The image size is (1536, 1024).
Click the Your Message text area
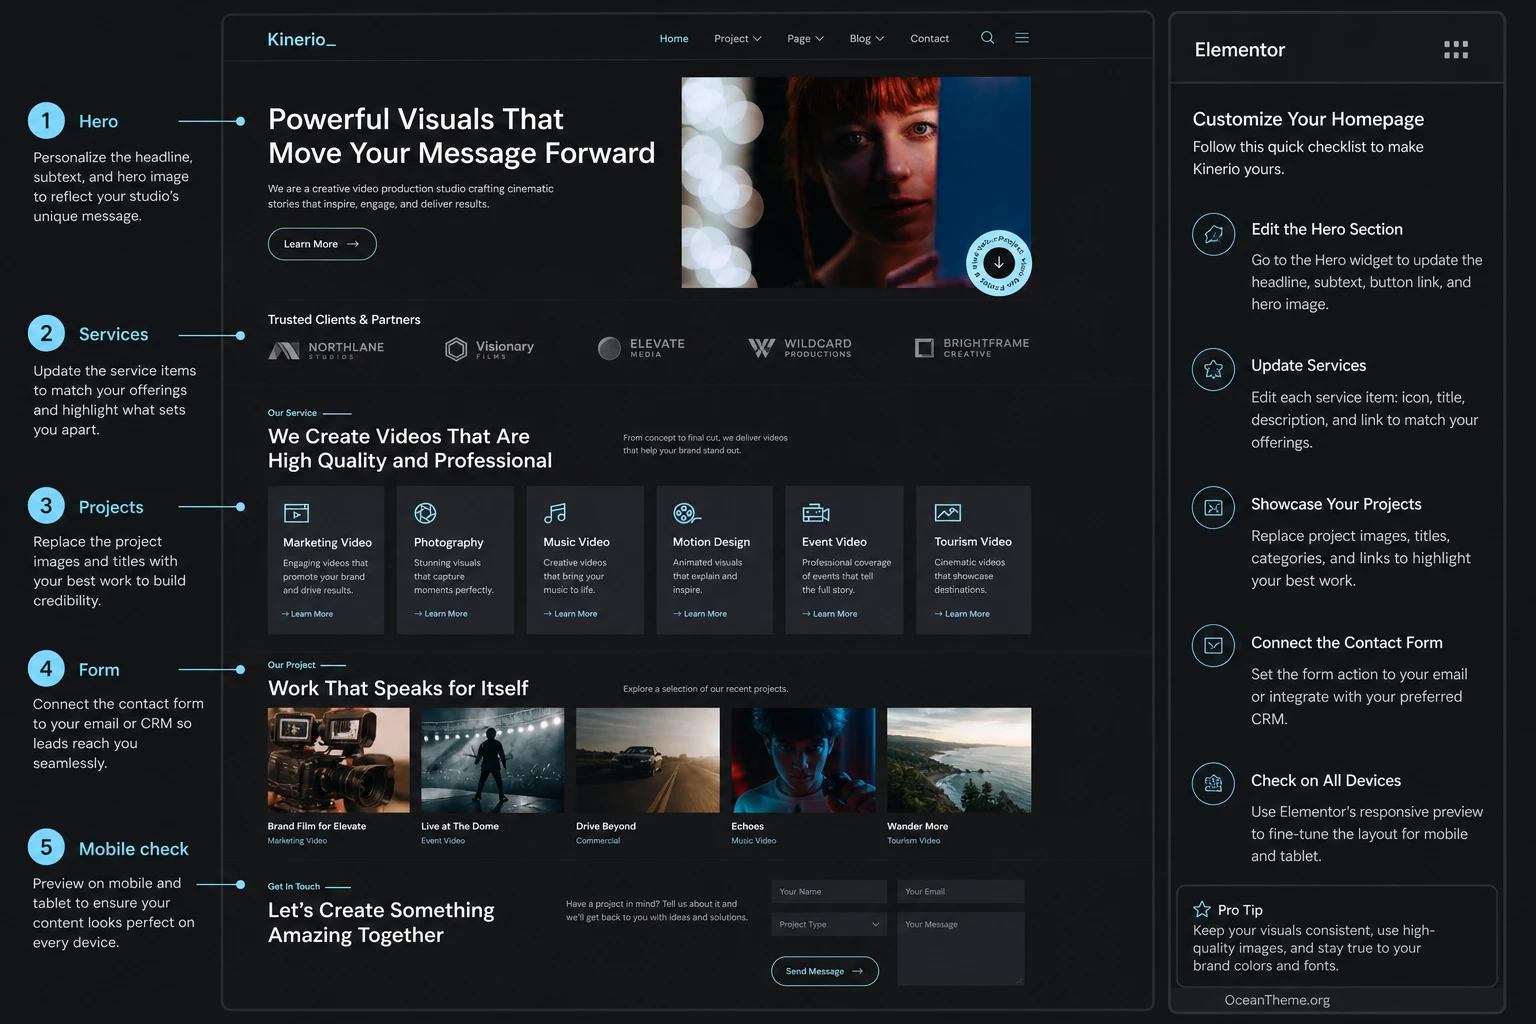pos(960,948)
